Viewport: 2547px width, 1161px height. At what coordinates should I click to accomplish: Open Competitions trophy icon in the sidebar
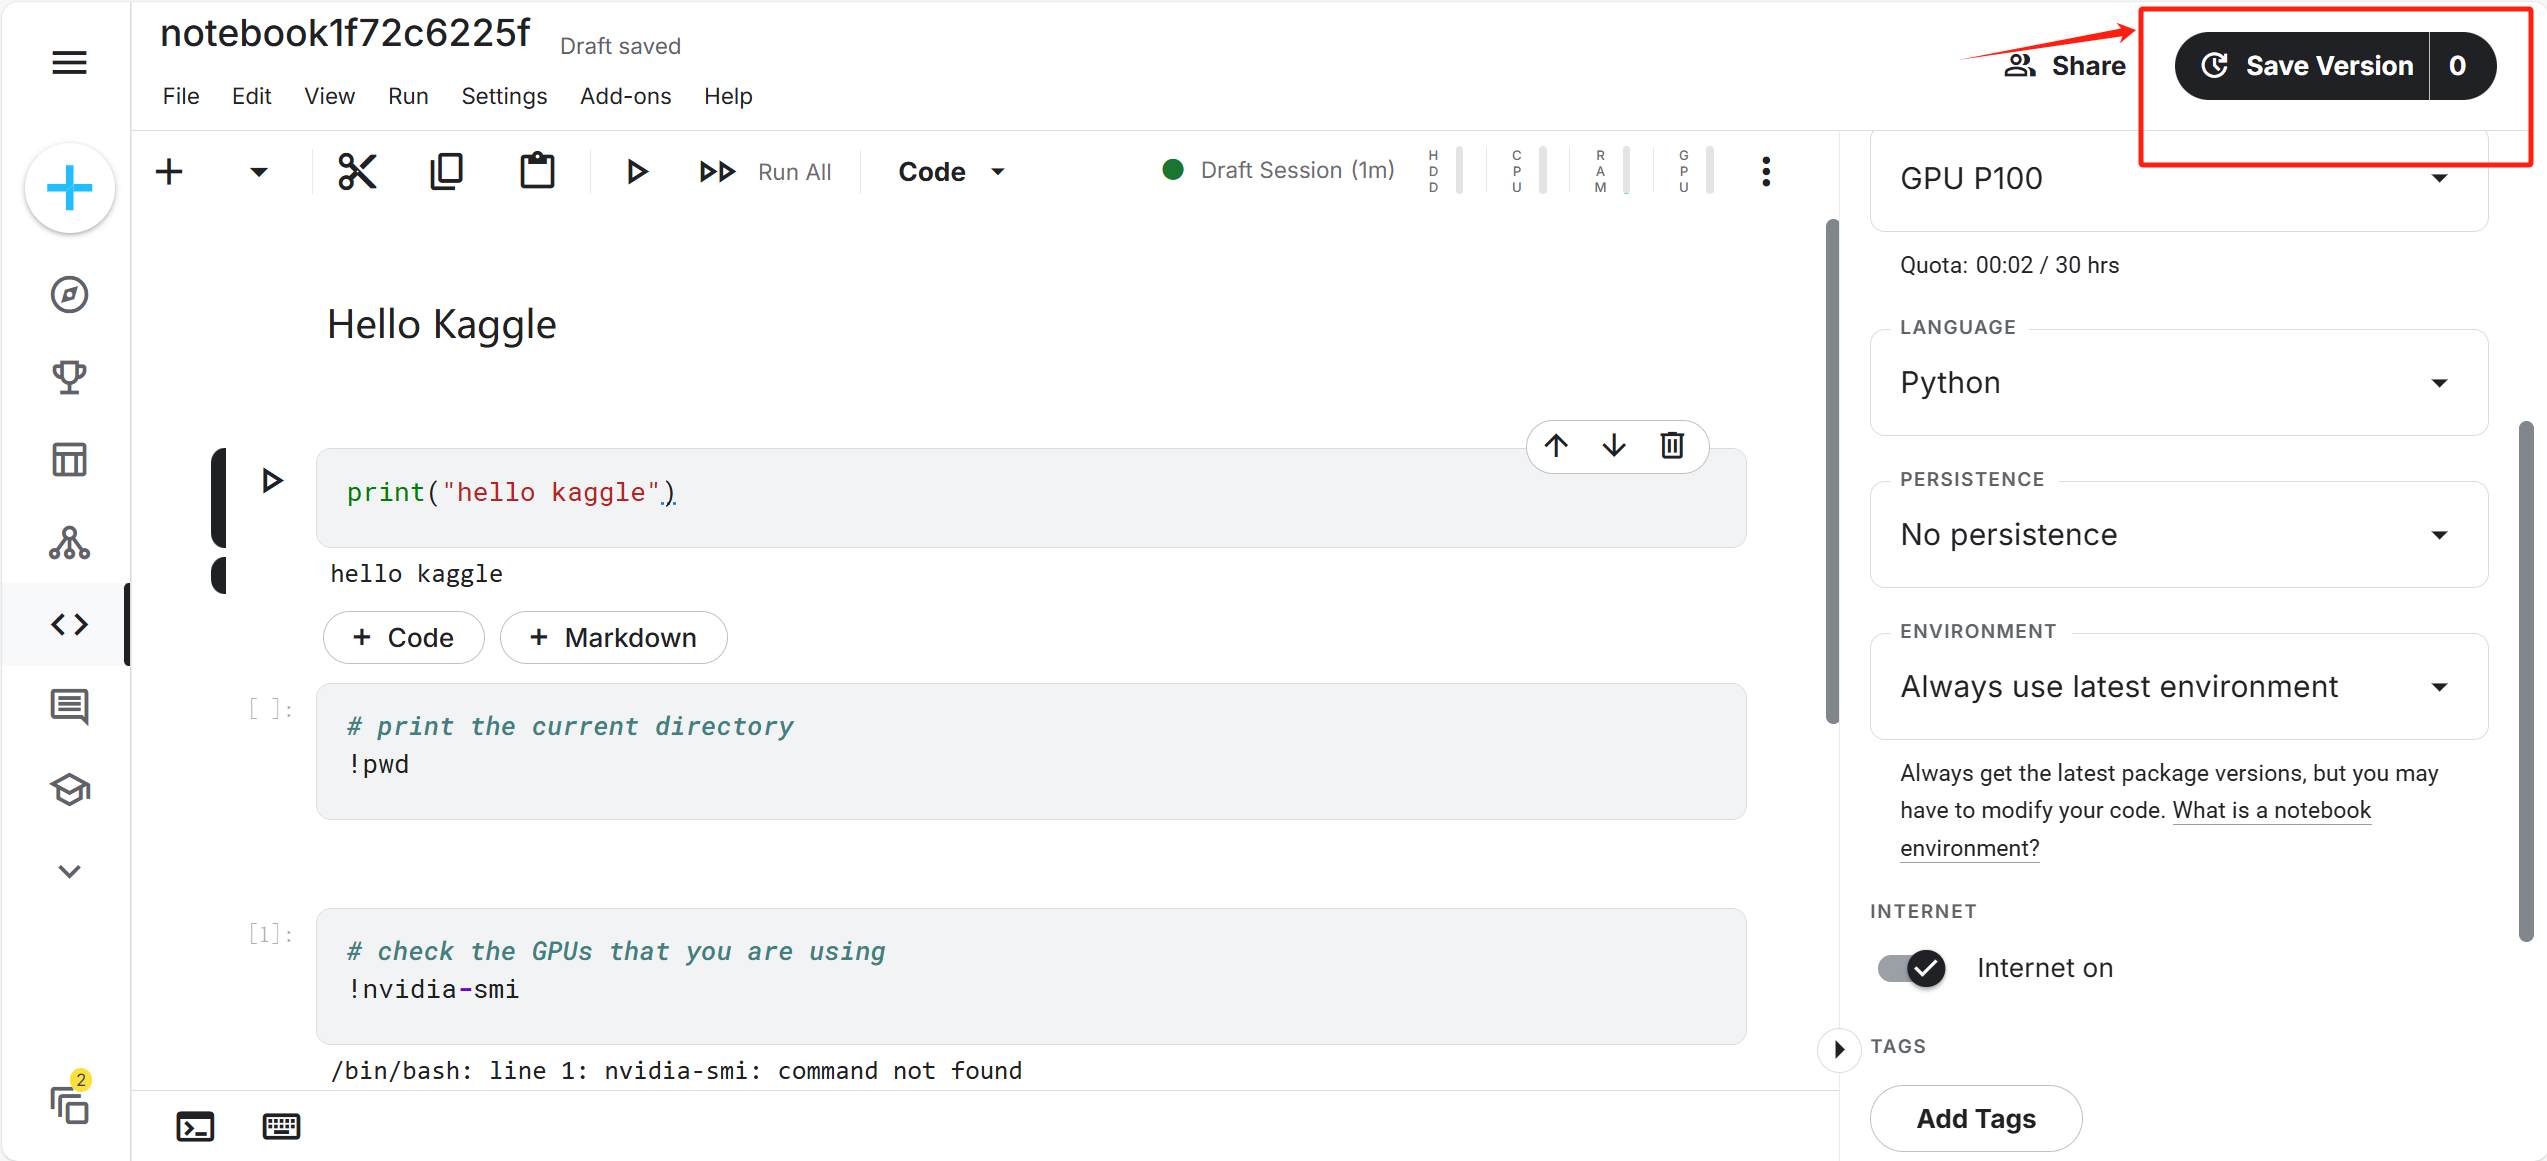69,377
